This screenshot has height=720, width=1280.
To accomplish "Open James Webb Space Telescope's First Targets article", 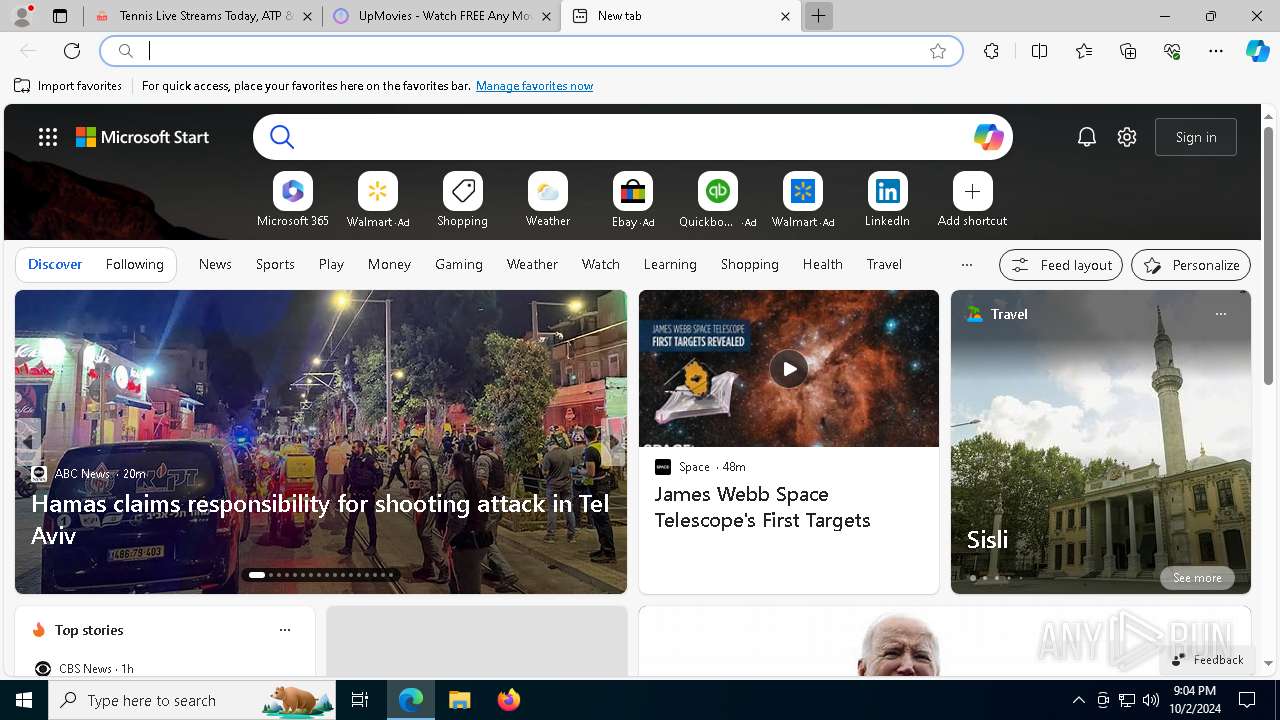I will coord(762,507).
